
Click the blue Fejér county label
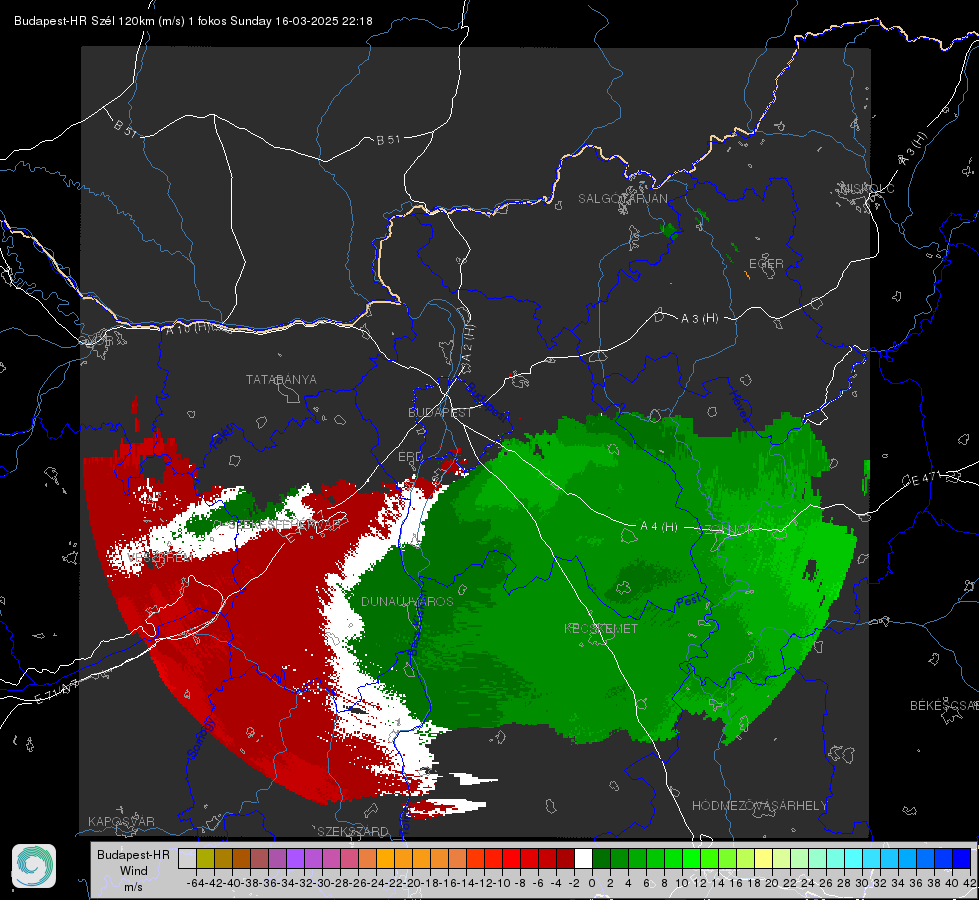pos(223,436)
